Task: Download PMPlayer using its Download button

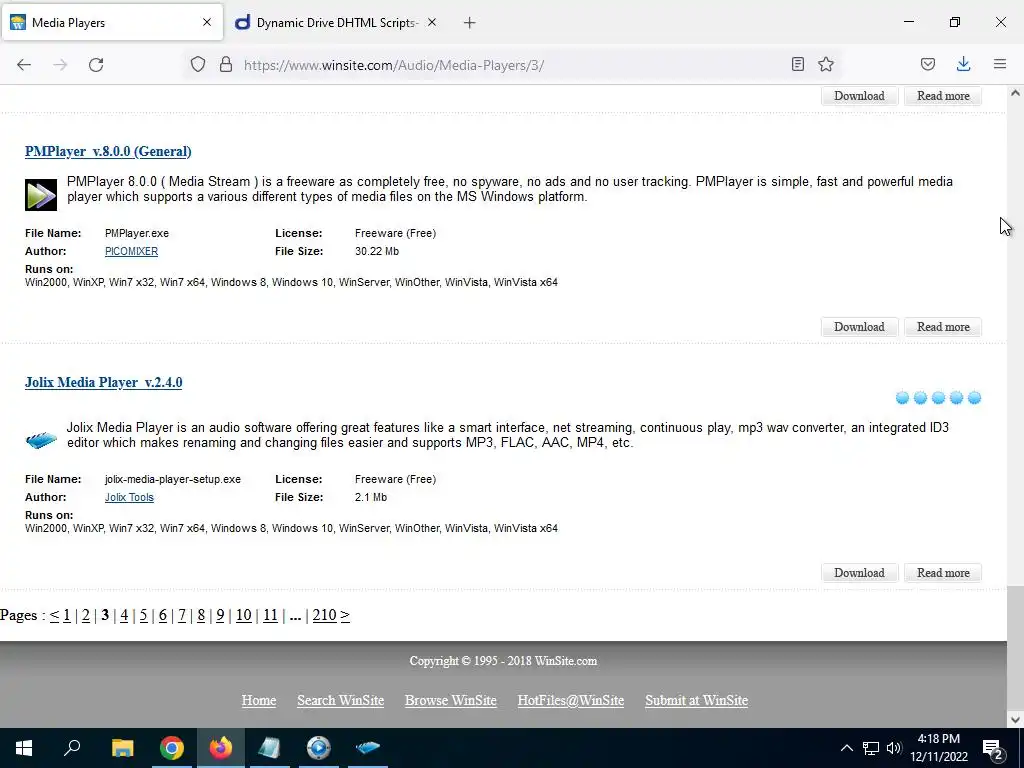Action: click(x=859, y=327)
